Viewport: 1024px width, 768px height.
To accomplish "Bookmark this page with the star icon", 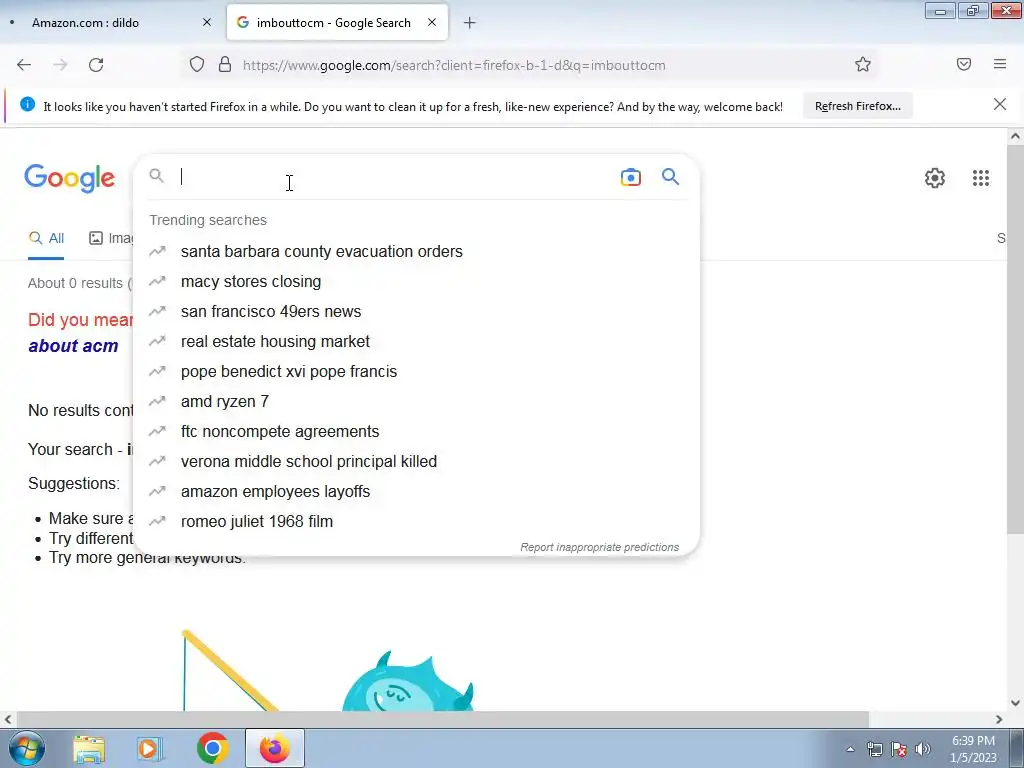I will [863, 65].
